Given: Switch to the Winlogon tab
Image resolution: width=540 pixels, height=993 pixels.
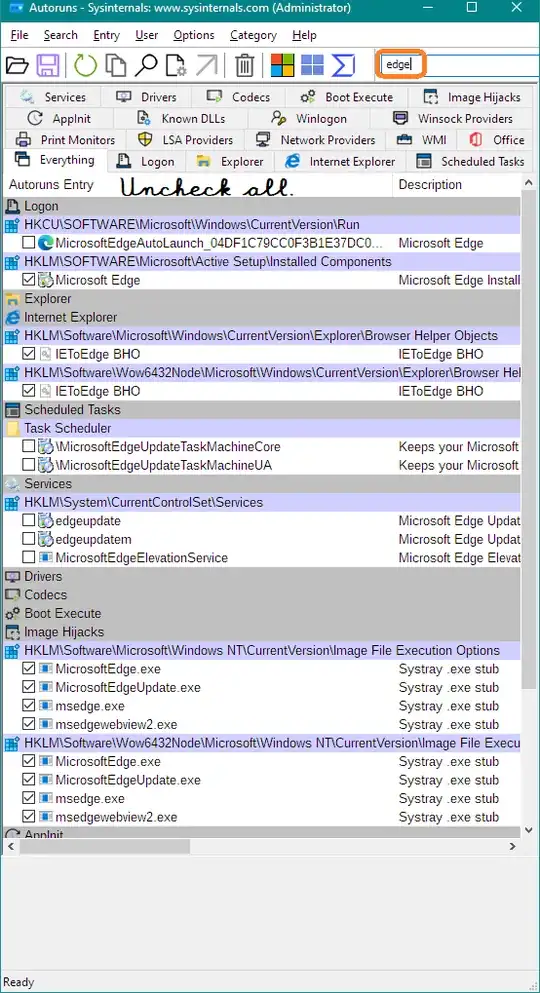Looking at the screenshot, I should [309, 118].
